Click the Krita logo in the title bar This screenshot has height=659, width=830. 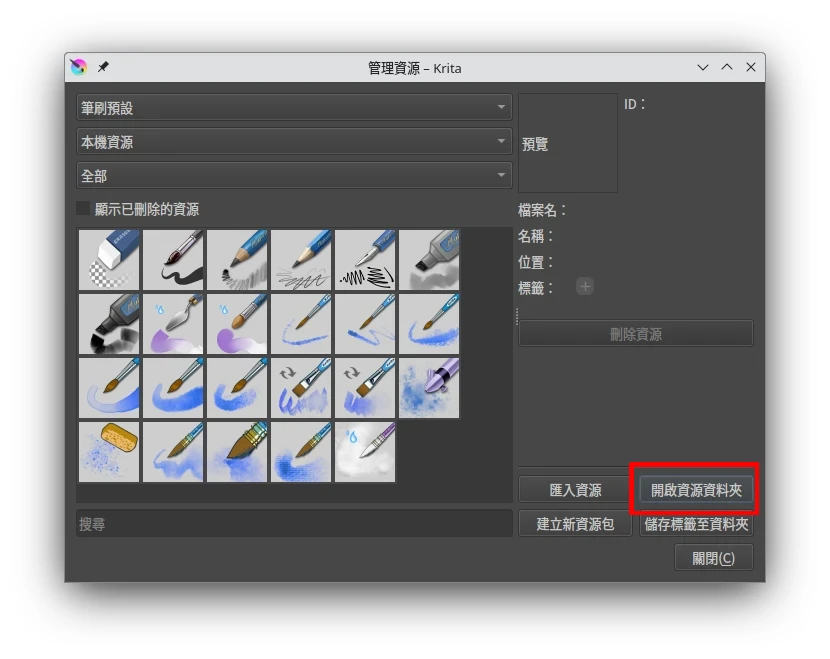click(x=78, y=68)
